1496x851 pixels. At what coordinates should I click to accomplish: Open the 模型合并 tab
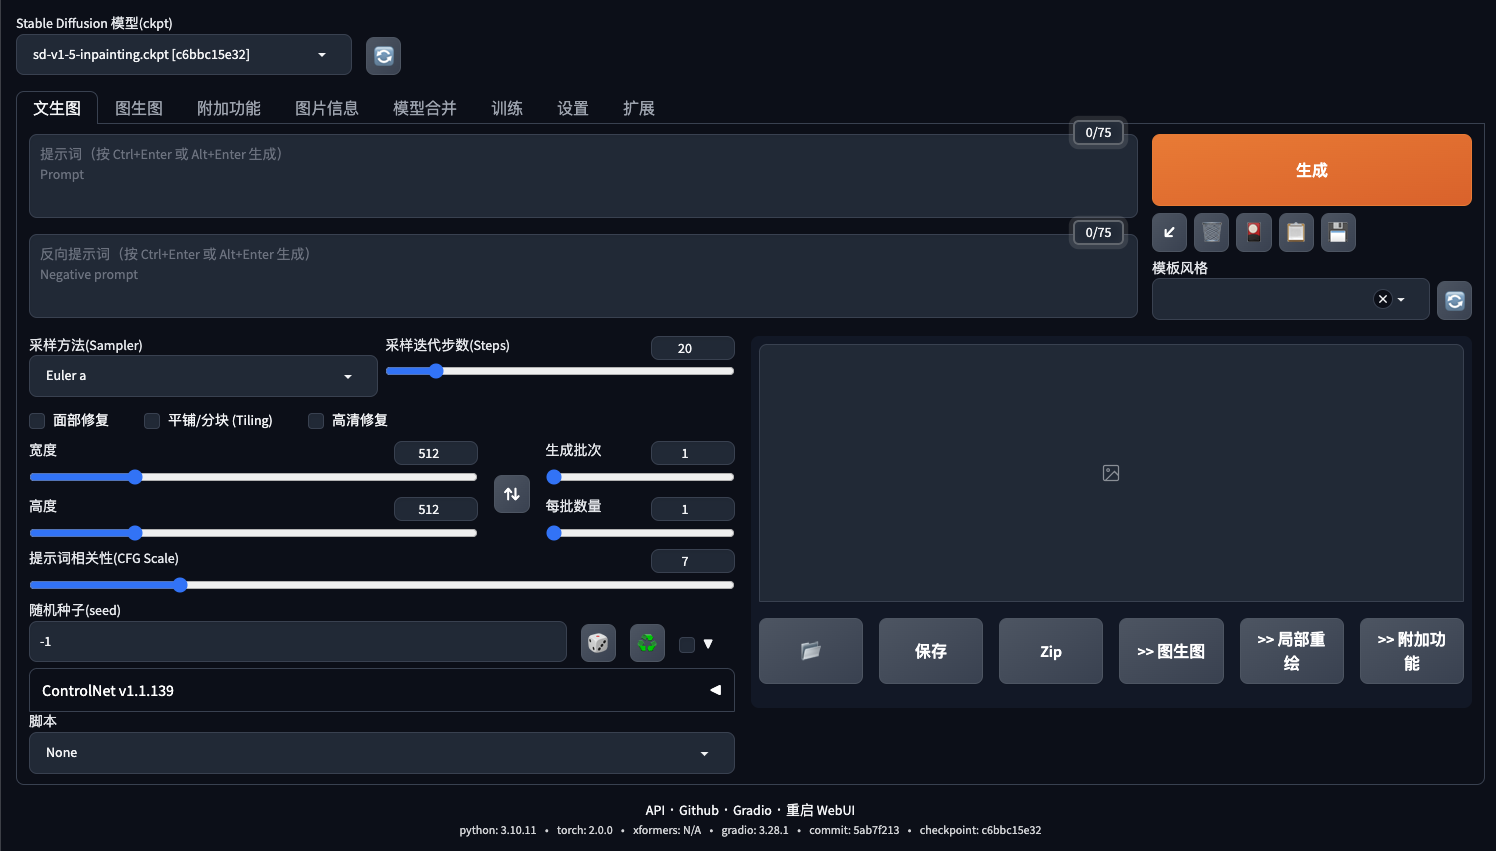tap(425, 108)
